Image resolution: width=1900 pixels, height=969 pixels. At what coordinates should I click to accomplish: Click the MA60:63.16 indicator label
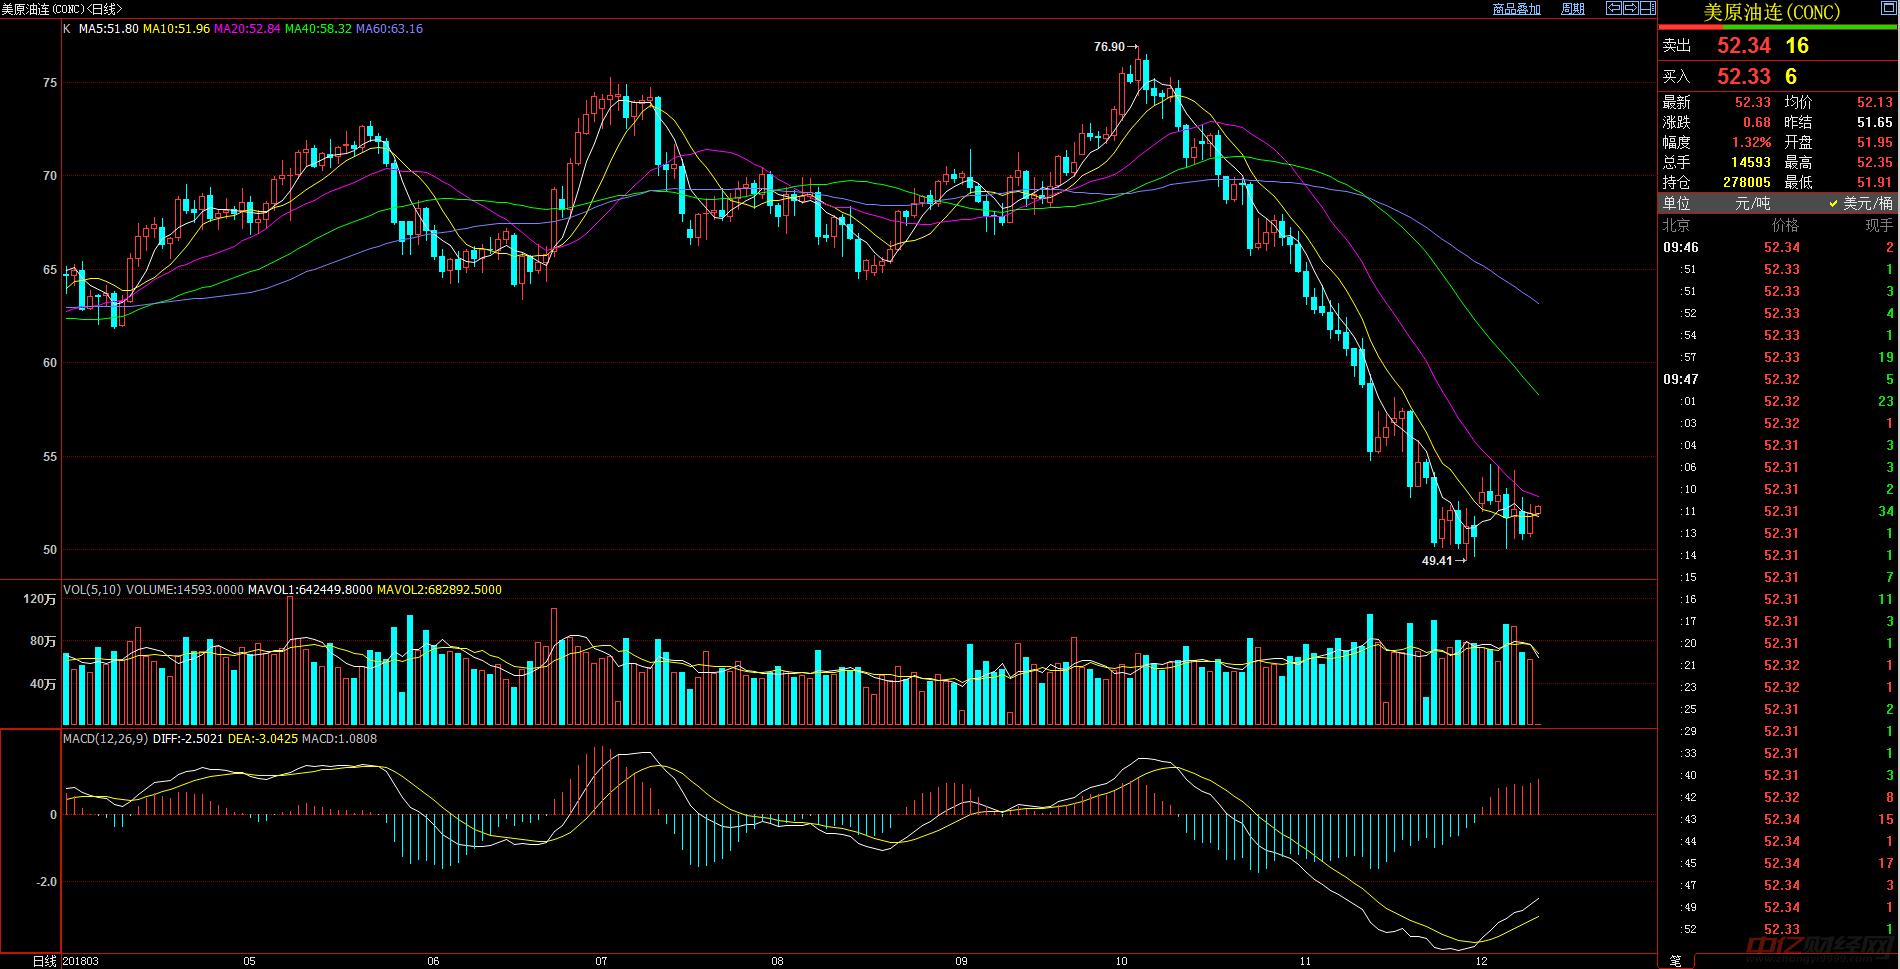pyautogui.click(x=389, y=29)
